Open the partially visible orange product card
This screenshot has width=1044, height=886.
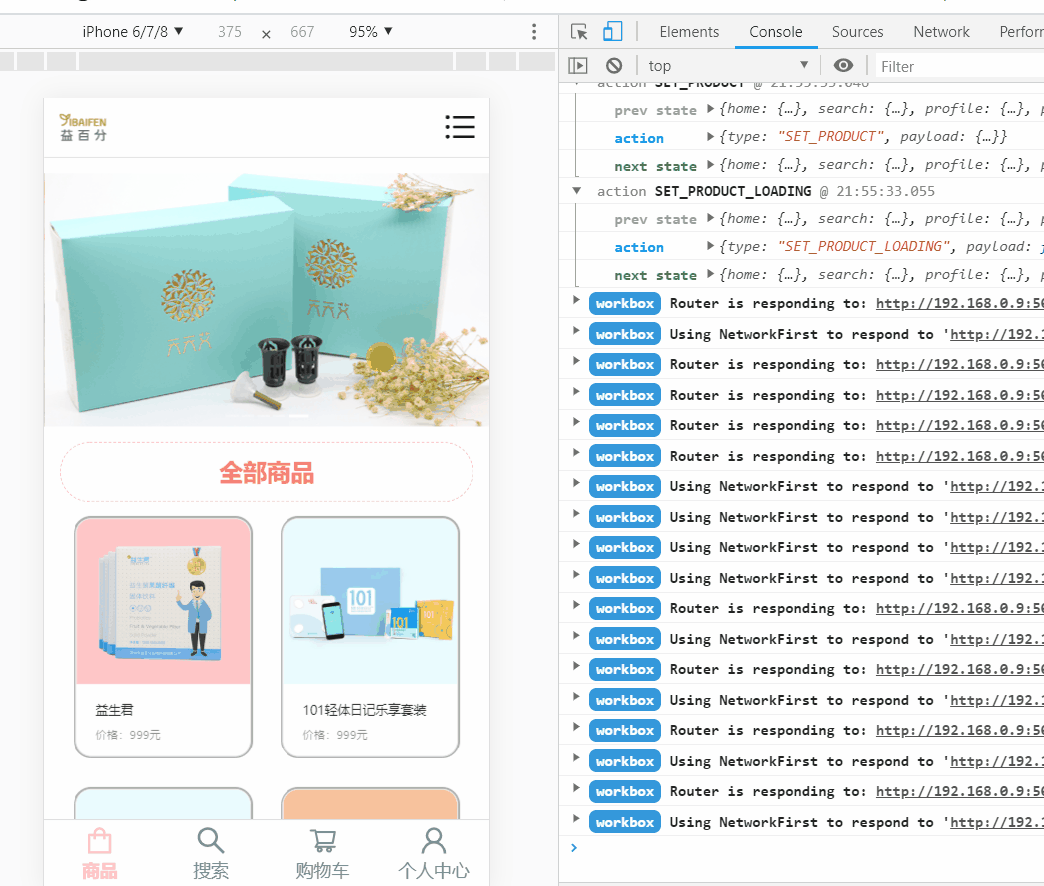coord(370,803)
